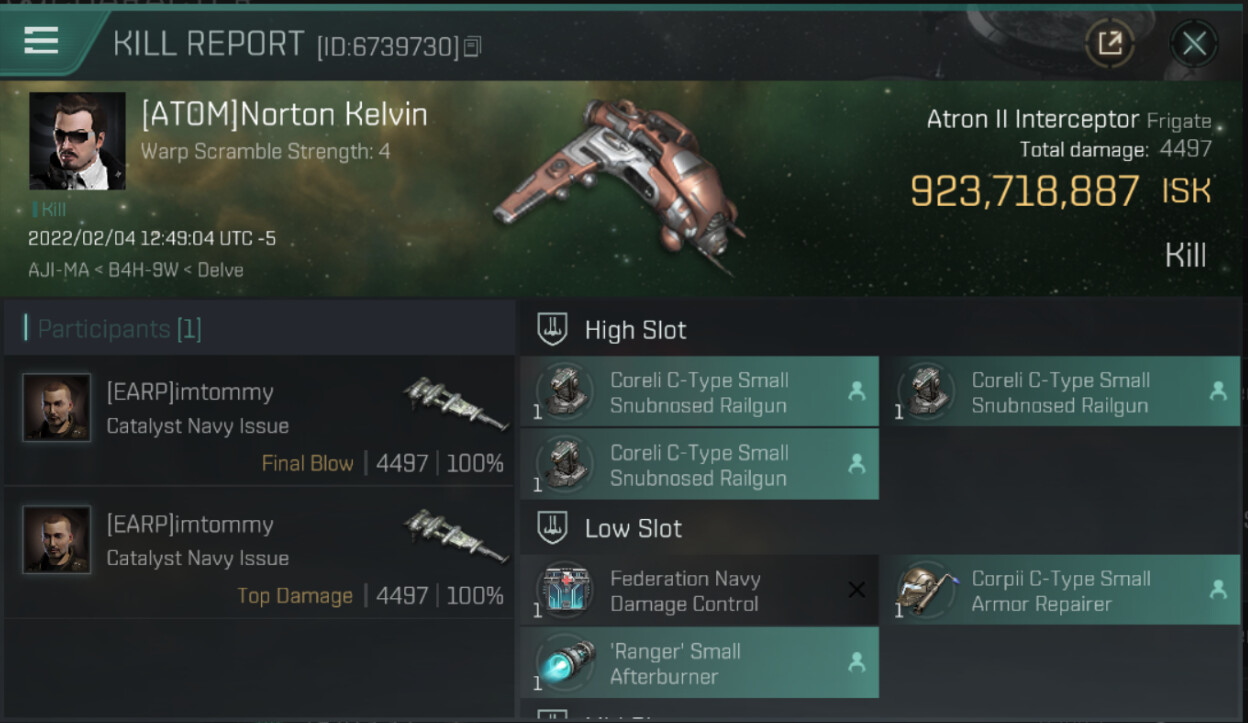Screen dimensions: 1248x723
Task: Select the Corpii C-Type Small Armor Repairer icon
Action: click(x=925, y=591)
